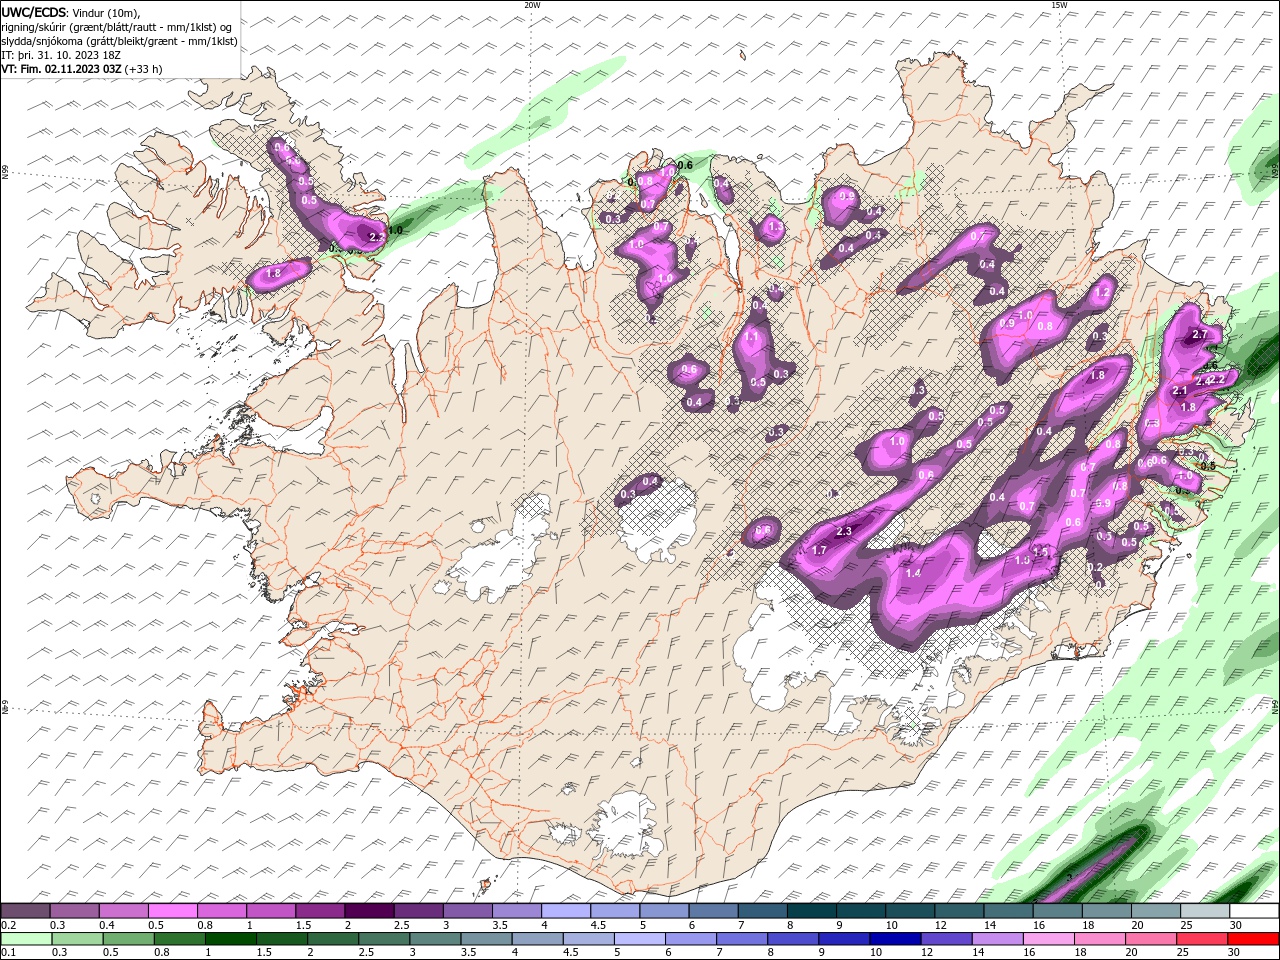Click the 'UWC/ECDS' title text
Viewport: 1280px width, 960px height.
tap(34, 12)
